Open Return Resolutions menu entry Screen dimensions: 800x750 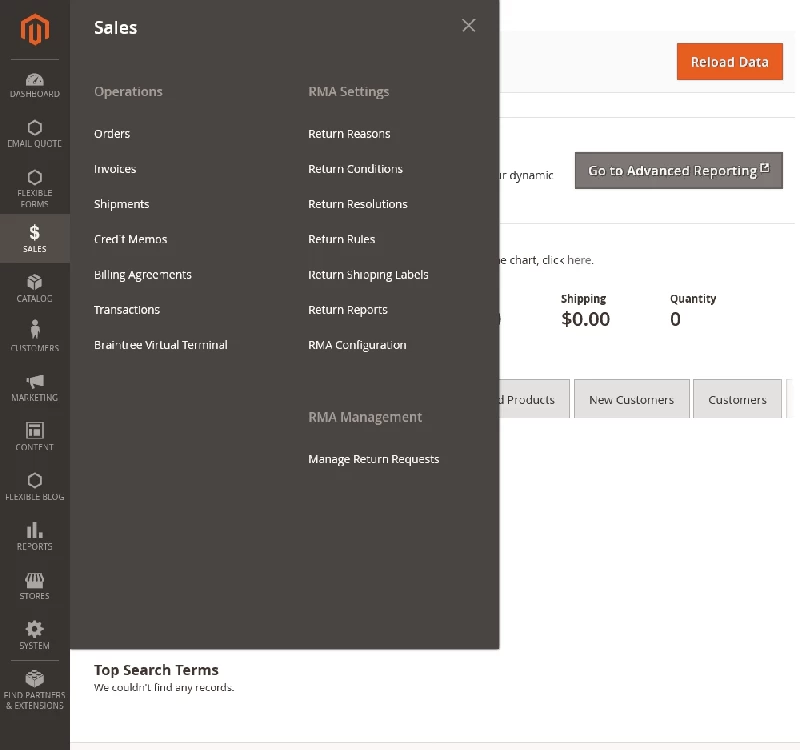(358, 204)
